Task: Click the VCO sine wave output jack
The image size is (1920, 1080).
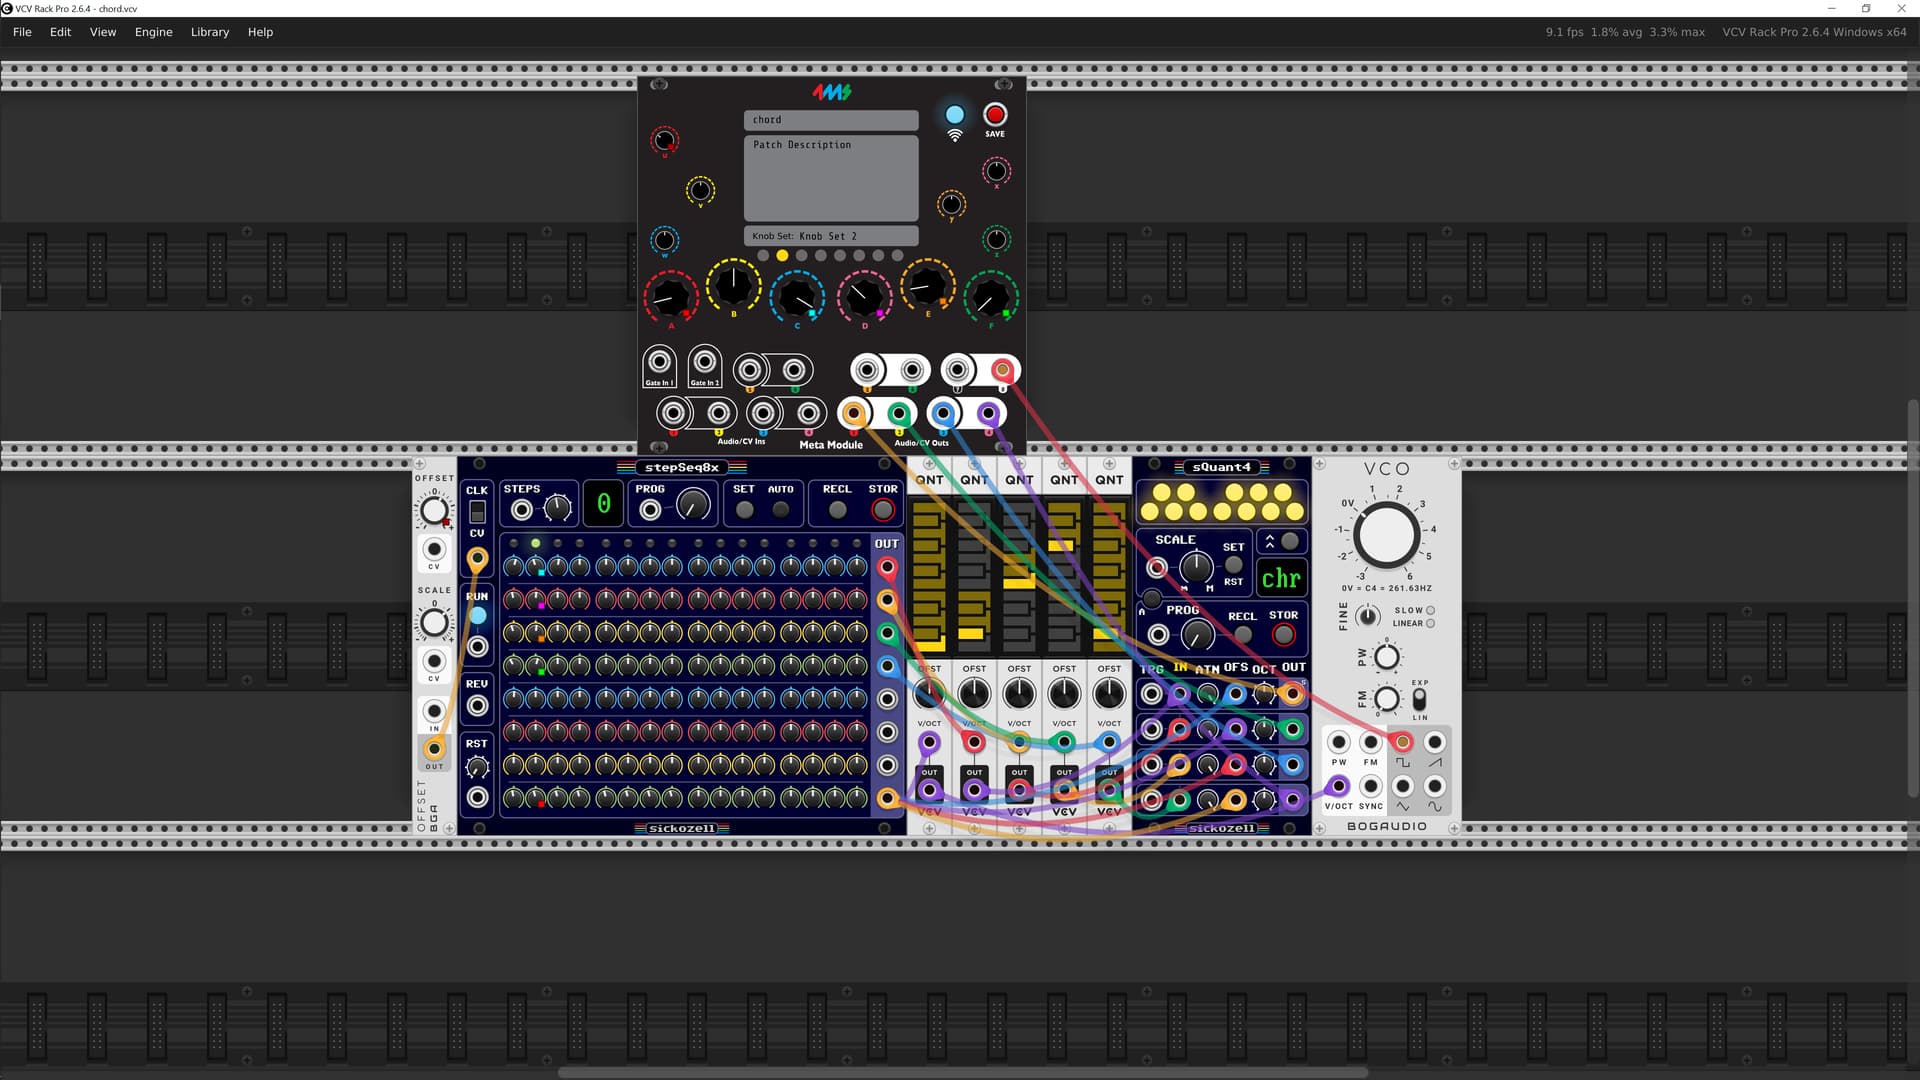Action: point(1434,786)
